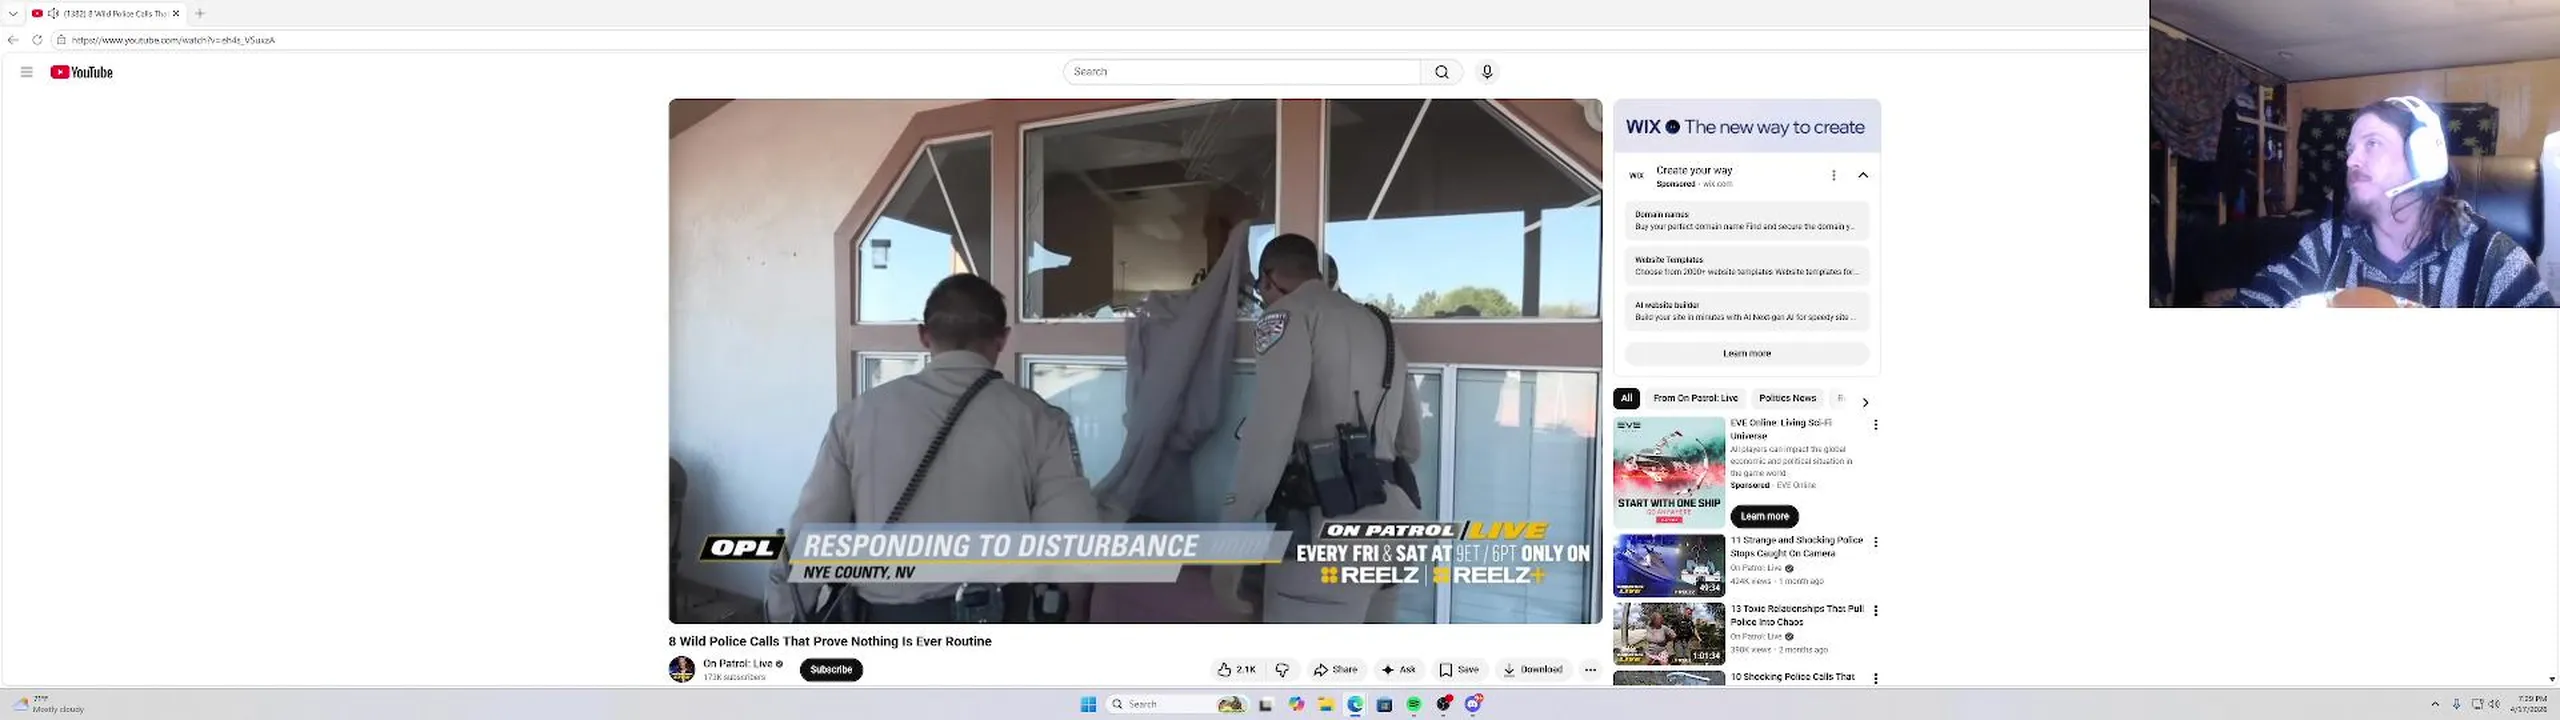Open options for 11 Strange and Shocking video
Viewport: 2560px width, 720px height.
tap(1875, 542)
